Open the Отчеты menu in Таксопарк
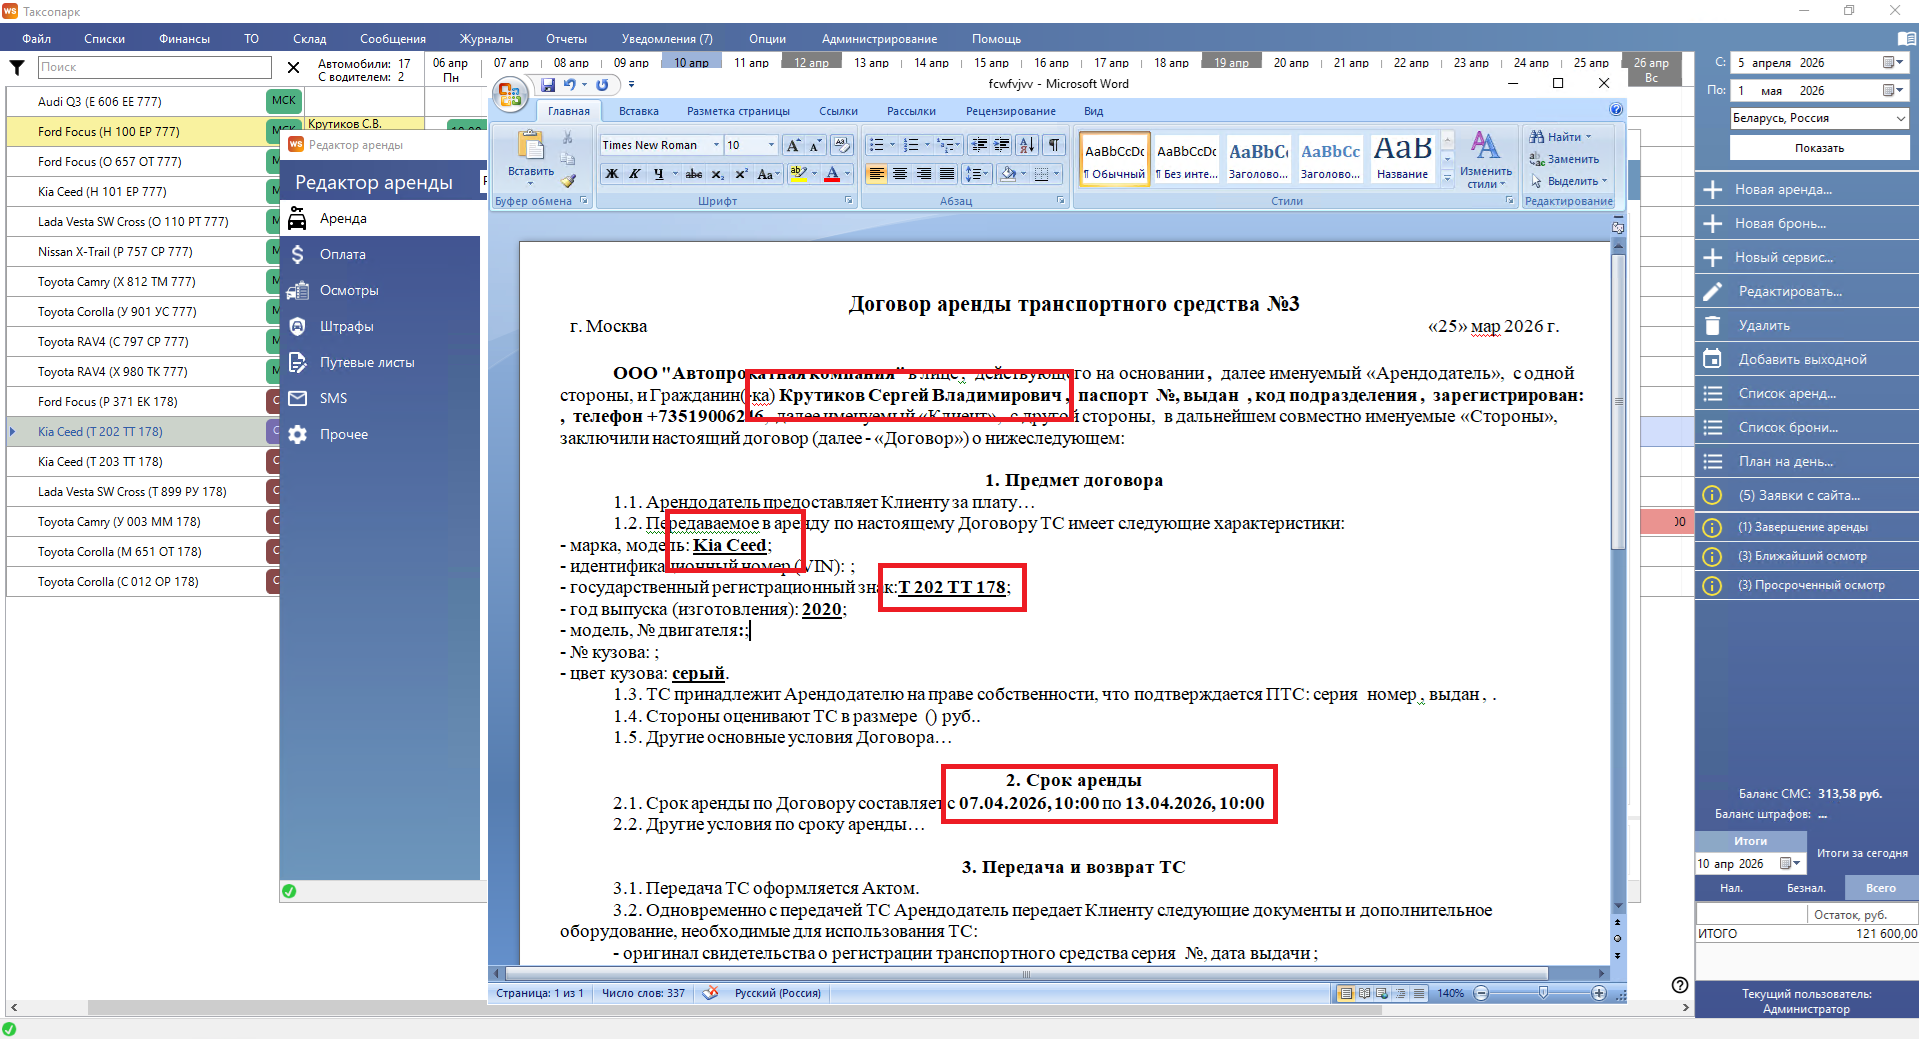Viewport: 1919px width, 1039px height. coord(566,39)
